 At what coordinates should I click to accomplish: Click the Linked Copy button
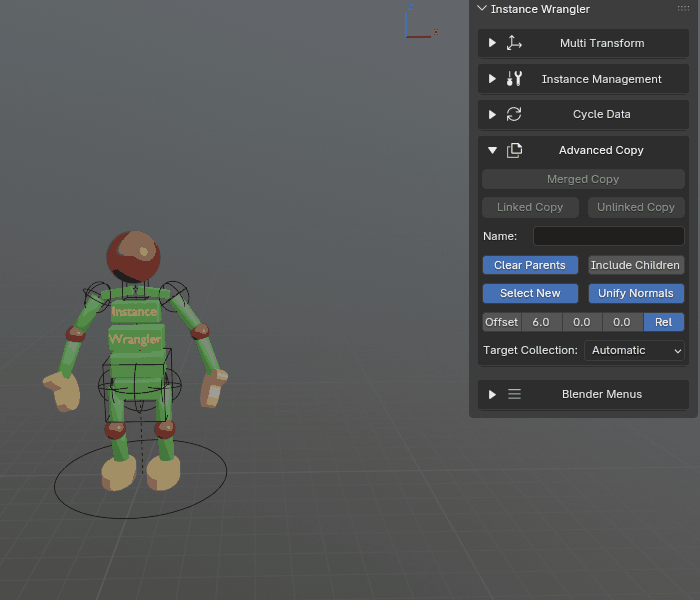pyautogui.click(x=530, y=207)
